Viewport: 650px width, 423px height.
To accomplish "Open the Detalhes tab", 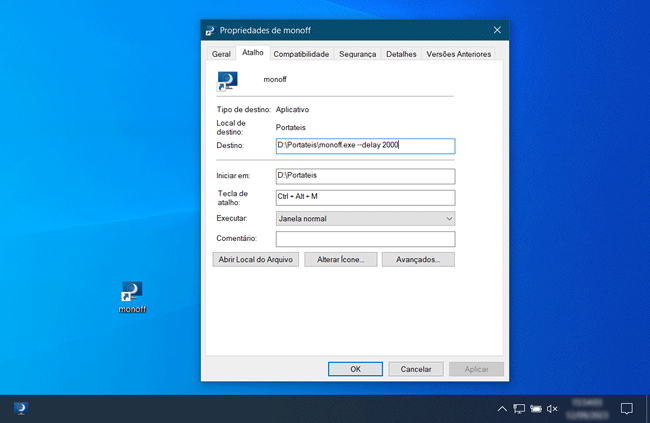I will [x=401, y=54].
